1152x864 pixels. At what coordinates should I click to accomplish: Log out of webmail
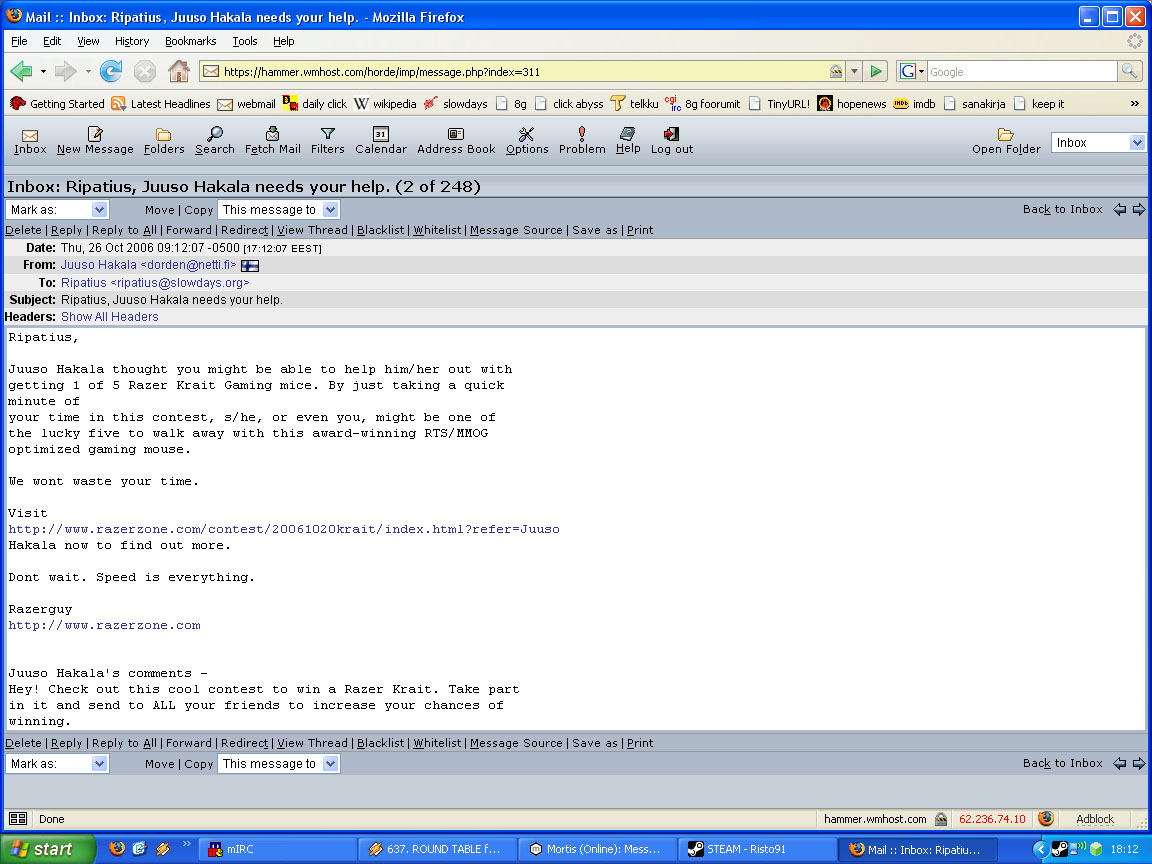click(672, 141)
